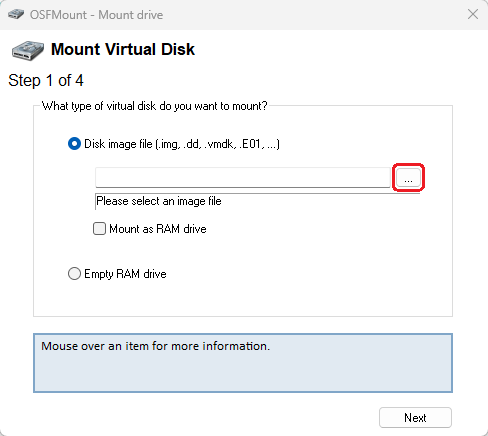The height and width of the screenshot is (436, 488).
Task: Click empty space inside the disk type group box
Action: click(x=300, y=273)
